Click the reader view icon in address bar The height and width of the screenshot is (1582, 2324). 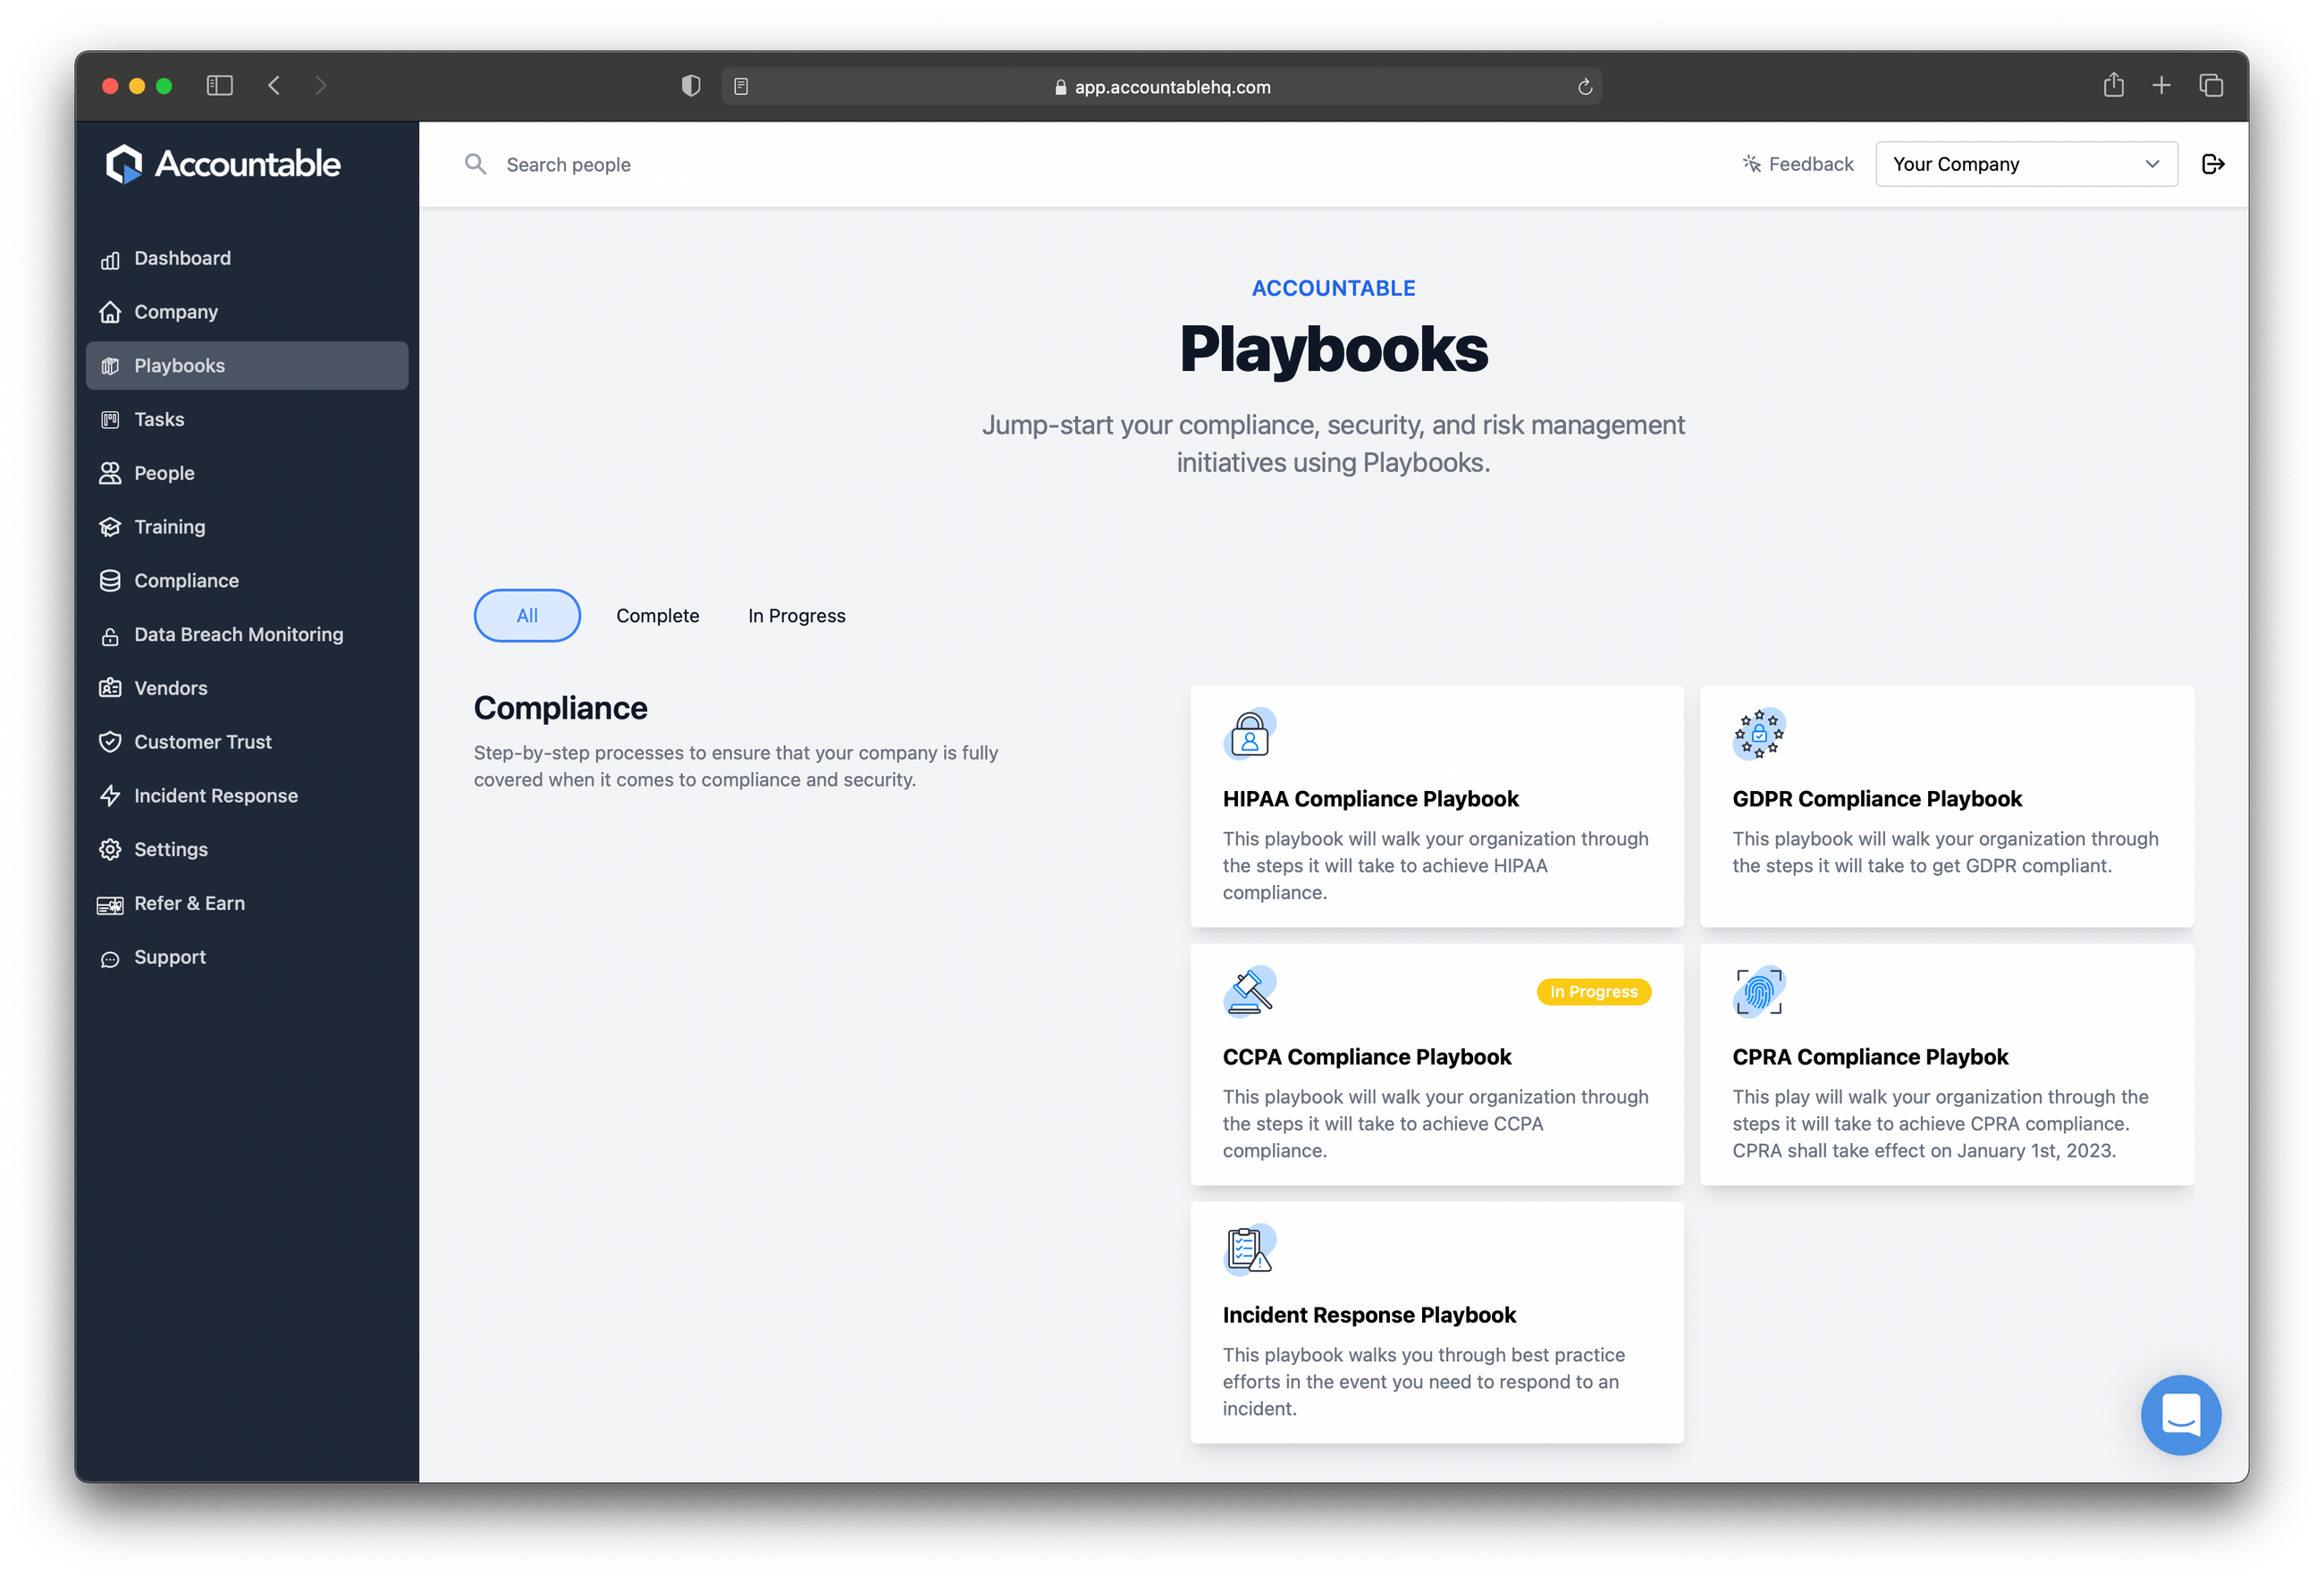coord(741,87)
